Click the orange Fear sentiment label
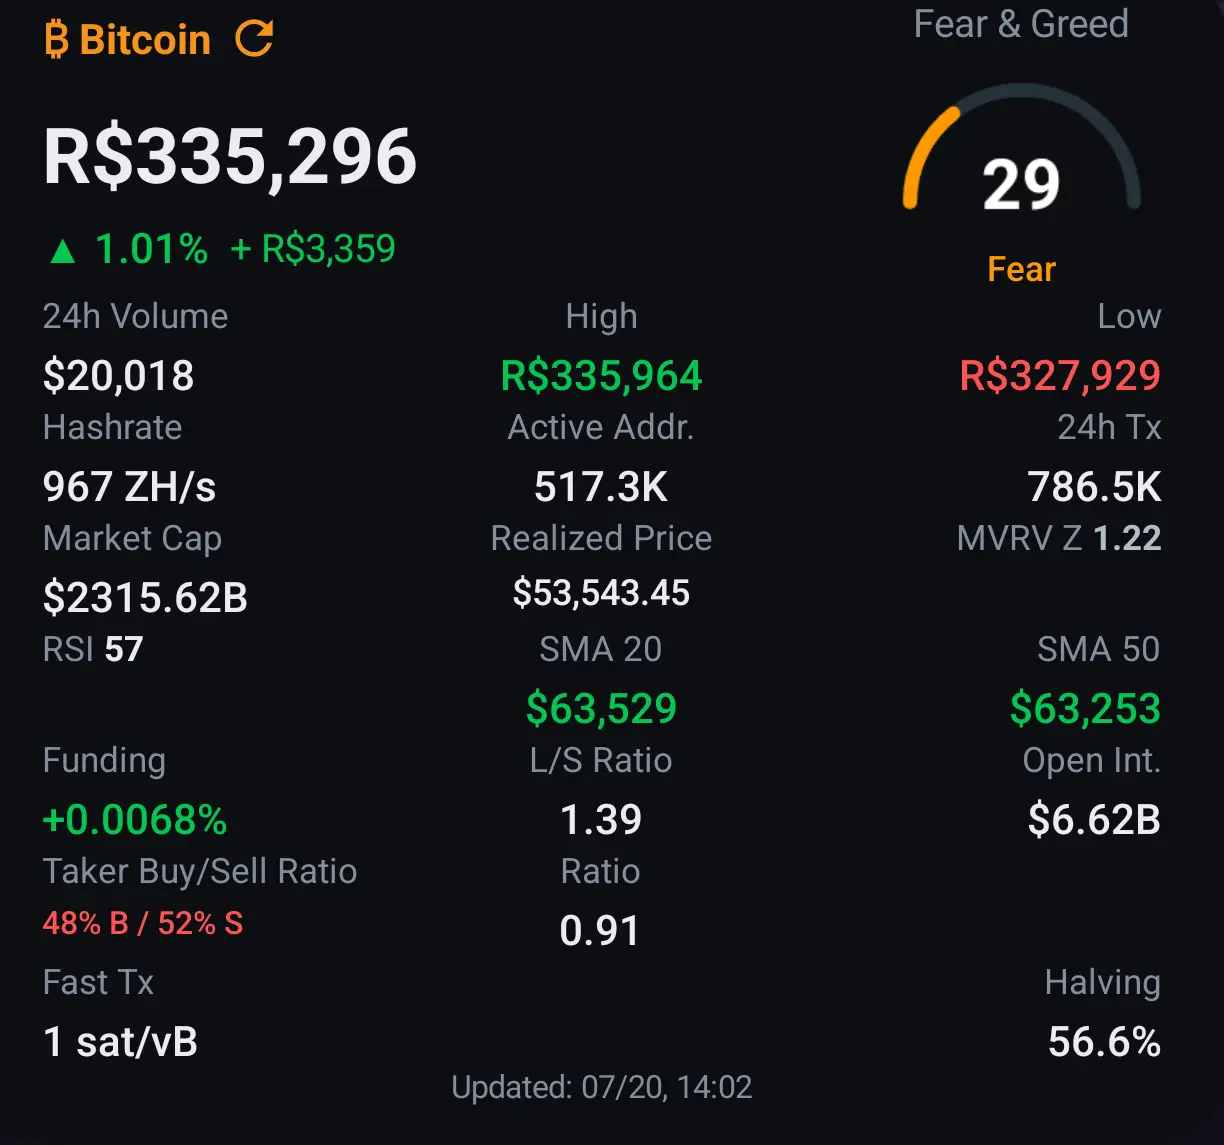This screenshot has width=1224, height=1145. (1021, 269)
